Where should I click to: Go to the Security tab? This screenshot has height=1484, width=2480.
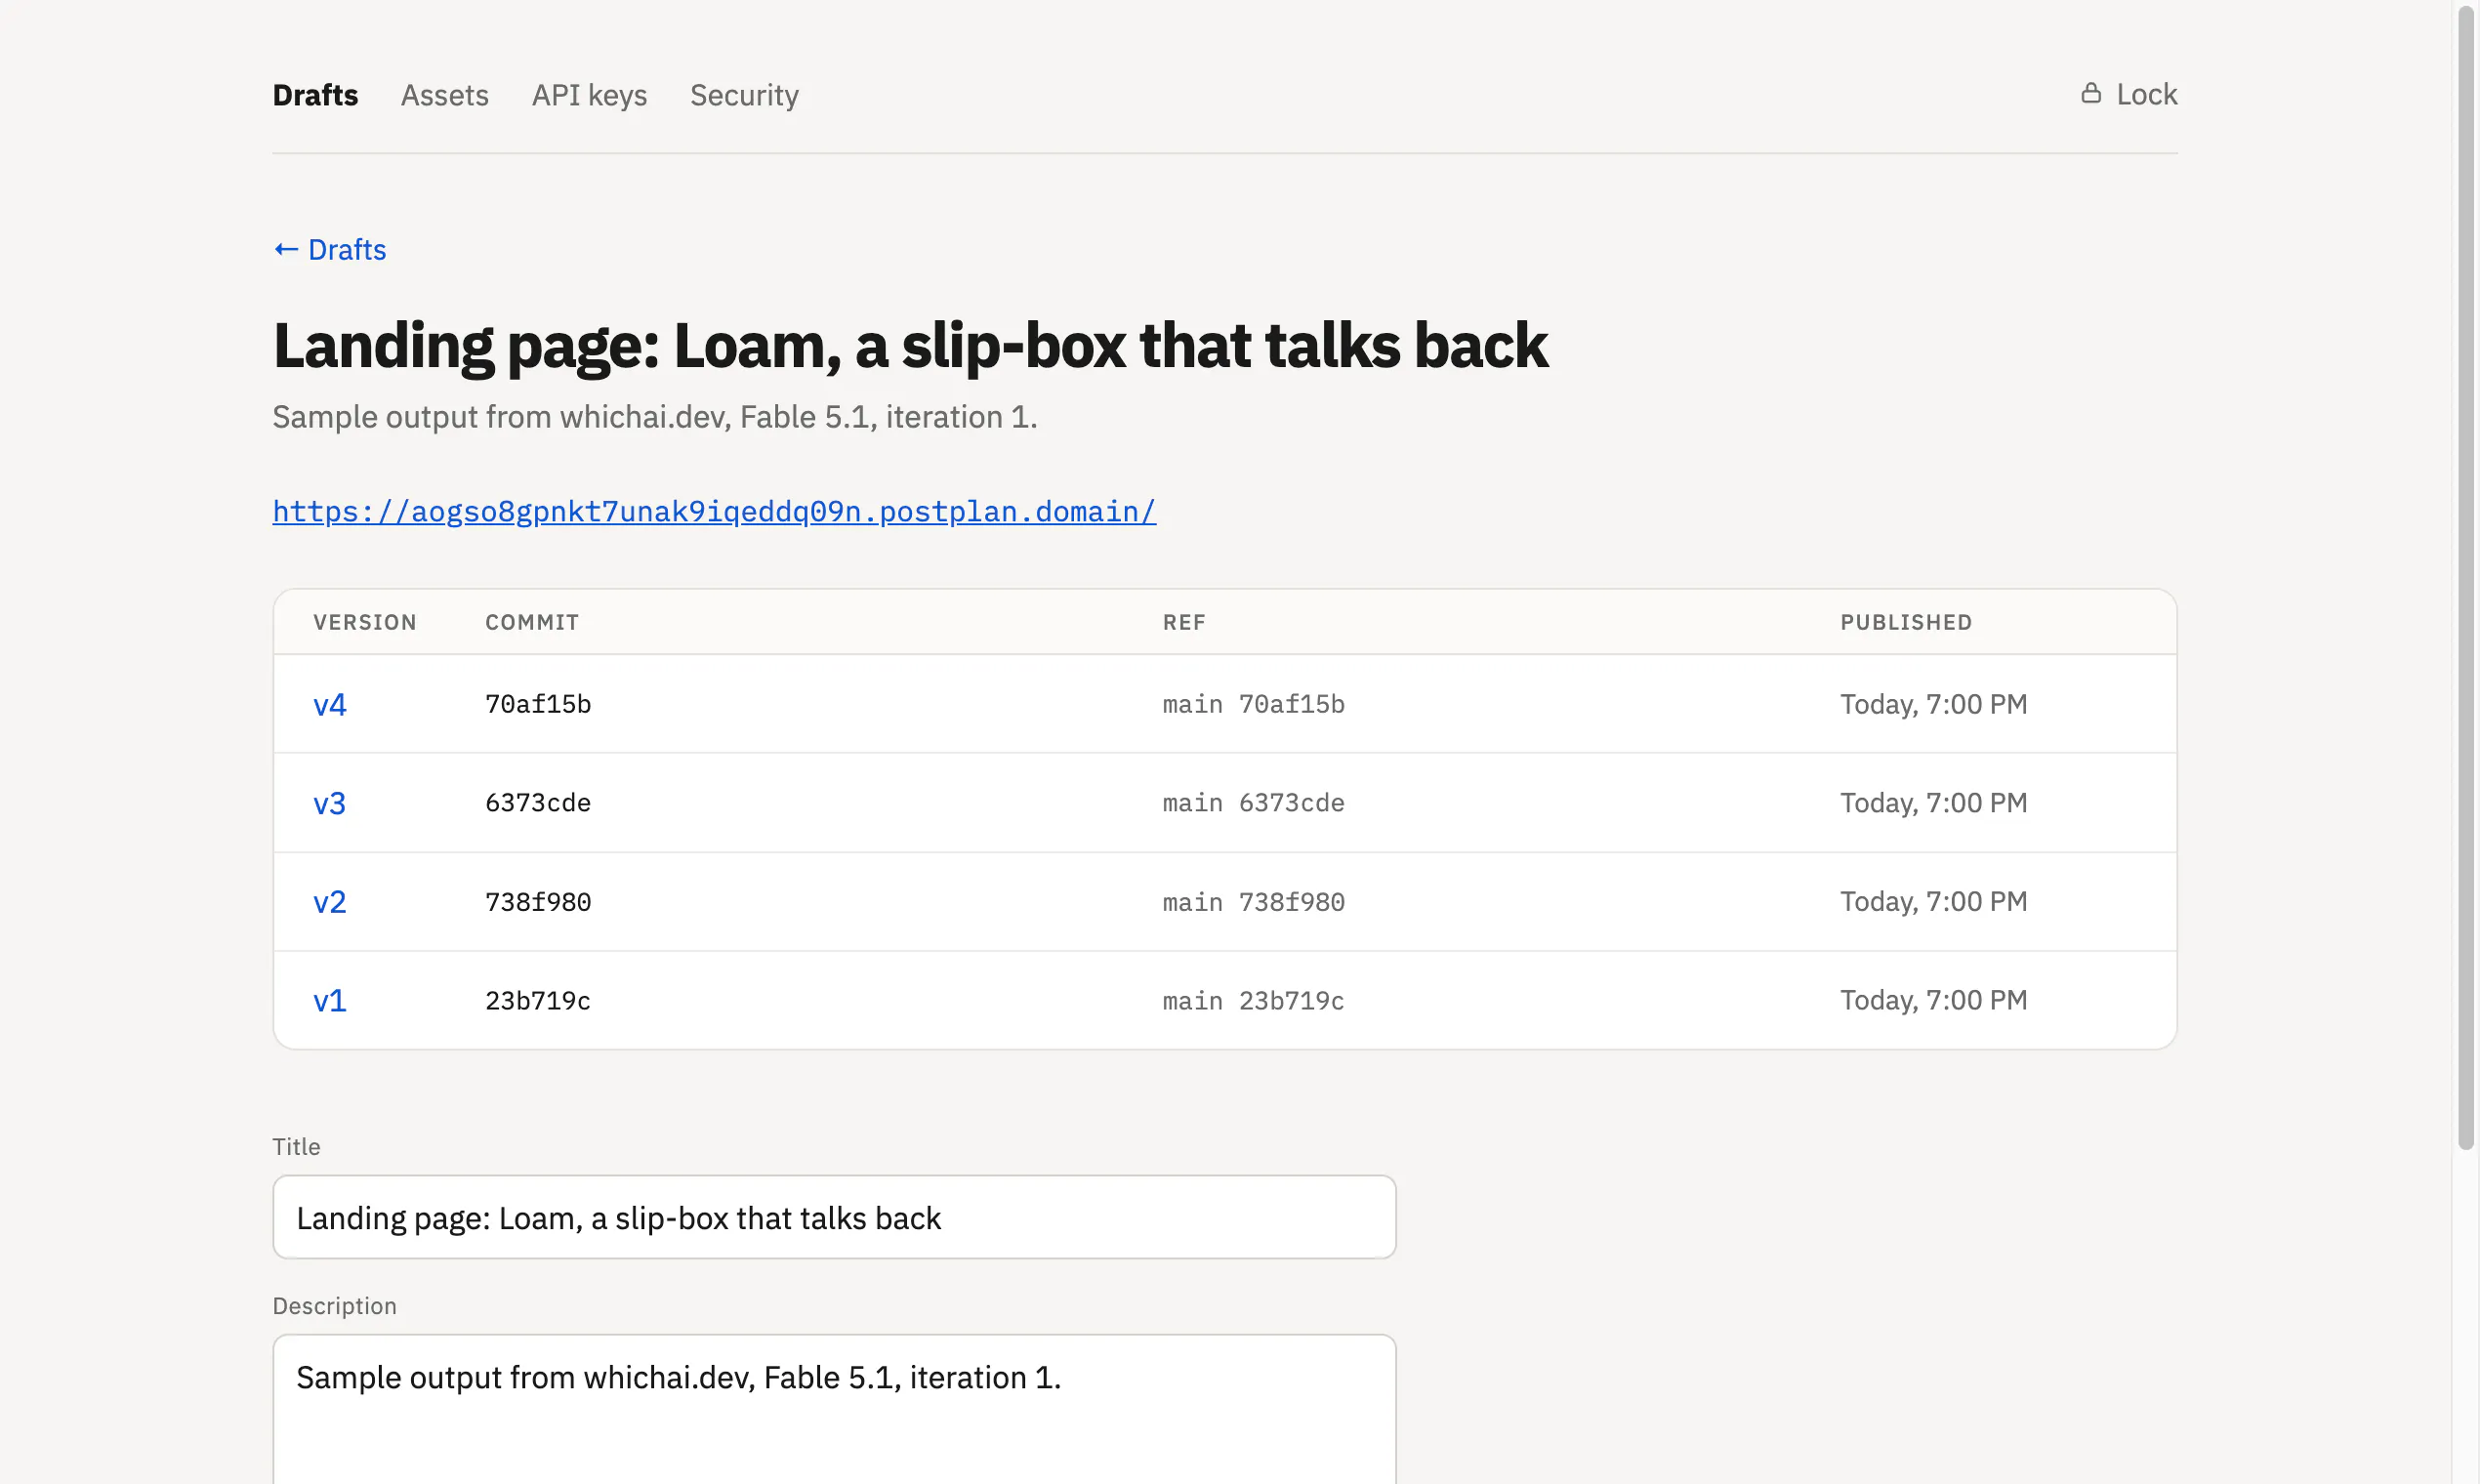[744, 95]
